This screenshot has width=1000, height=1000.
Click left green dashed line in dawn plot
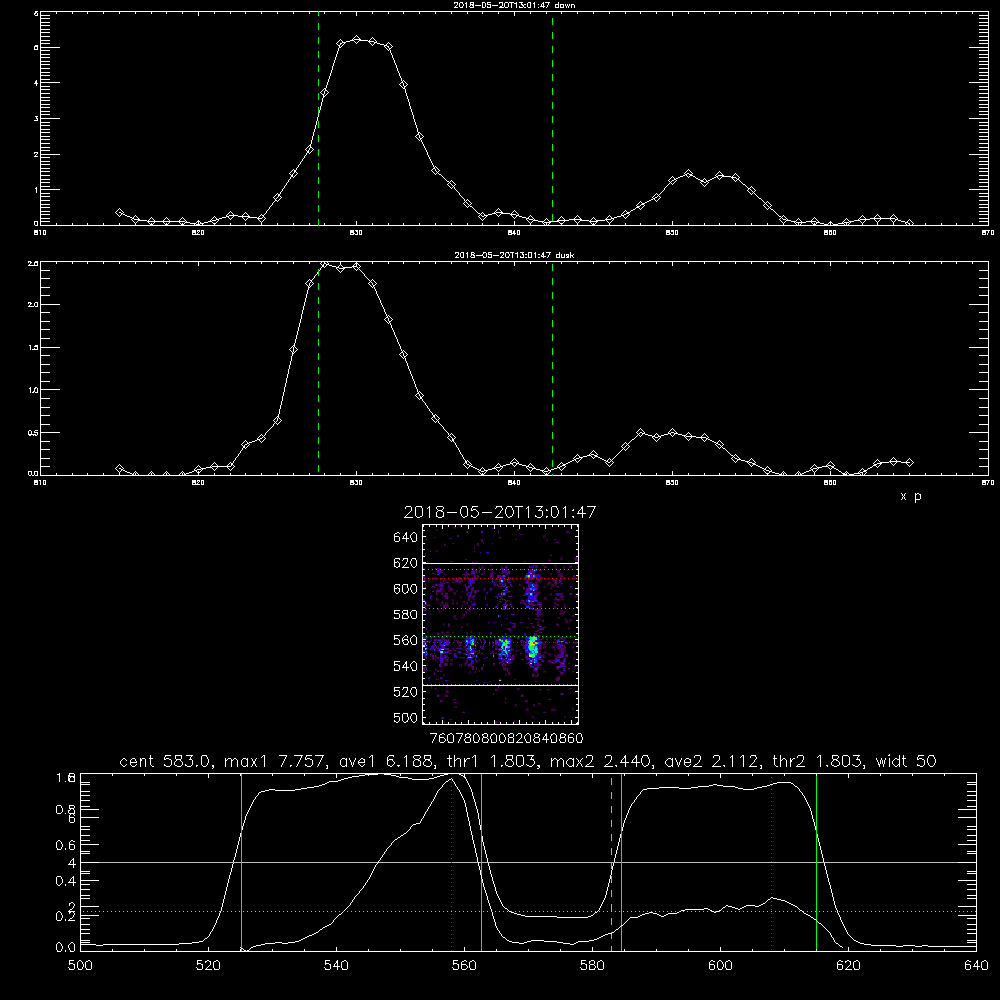[x=318, y=121]
